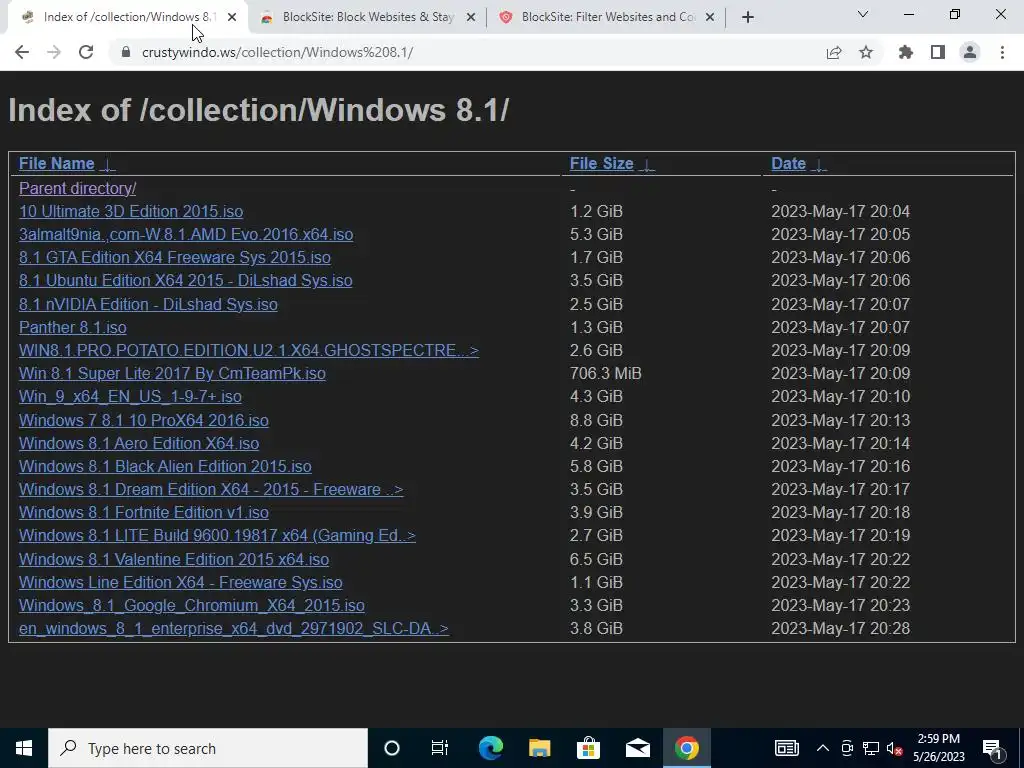Click the 8.8 GiB file size

point(596,420)
